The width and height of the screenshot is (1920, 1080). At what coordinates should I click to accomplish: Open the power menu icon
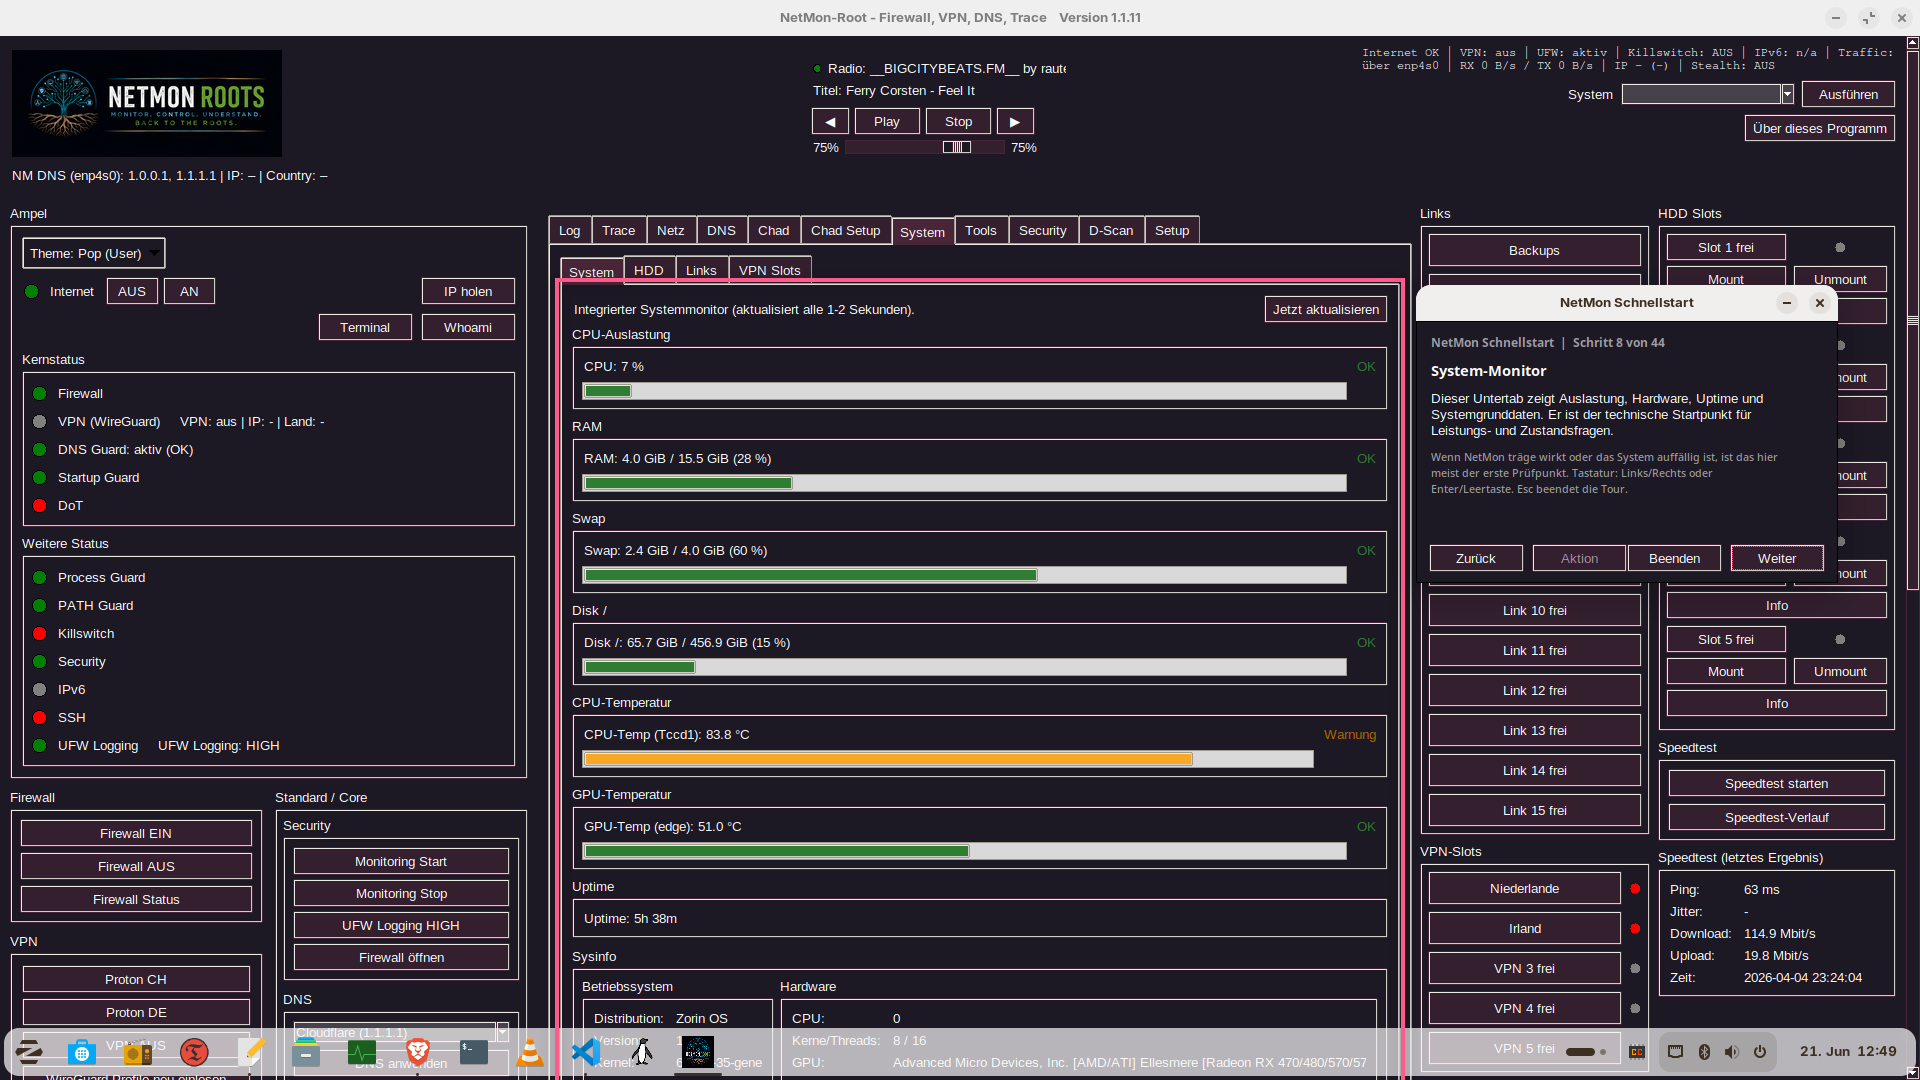pyautogui.click(x=1760, y=1051)
